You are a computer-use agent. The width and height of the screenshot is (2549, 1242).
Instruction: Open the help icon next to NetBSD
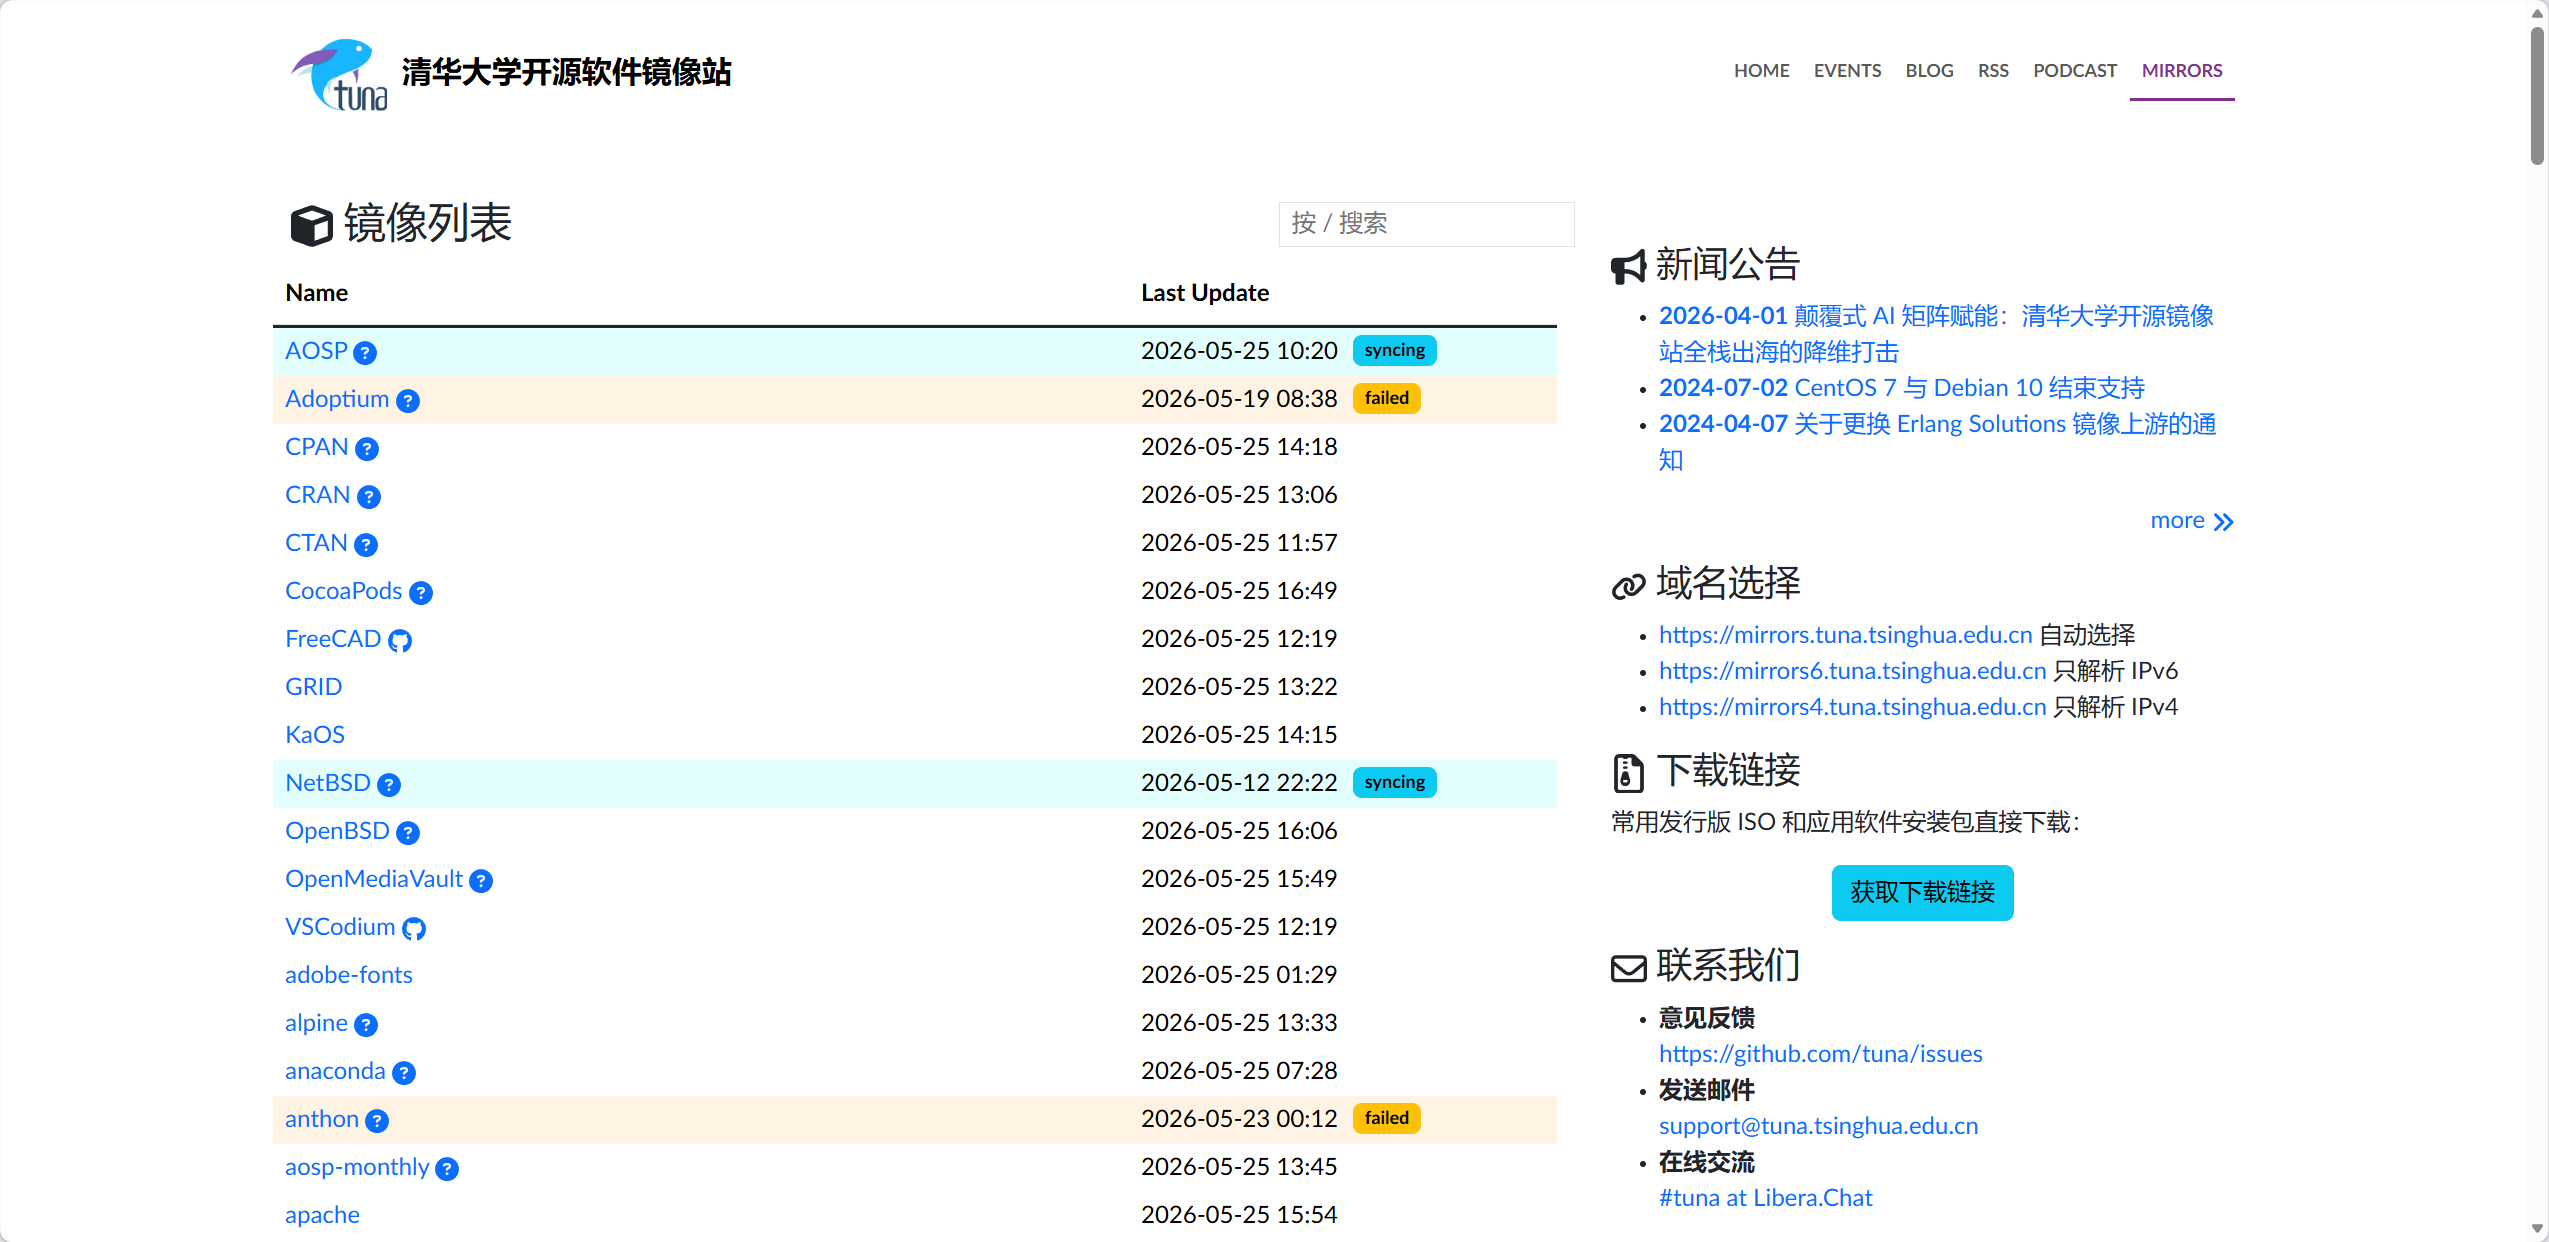click(x=389, y=785)
